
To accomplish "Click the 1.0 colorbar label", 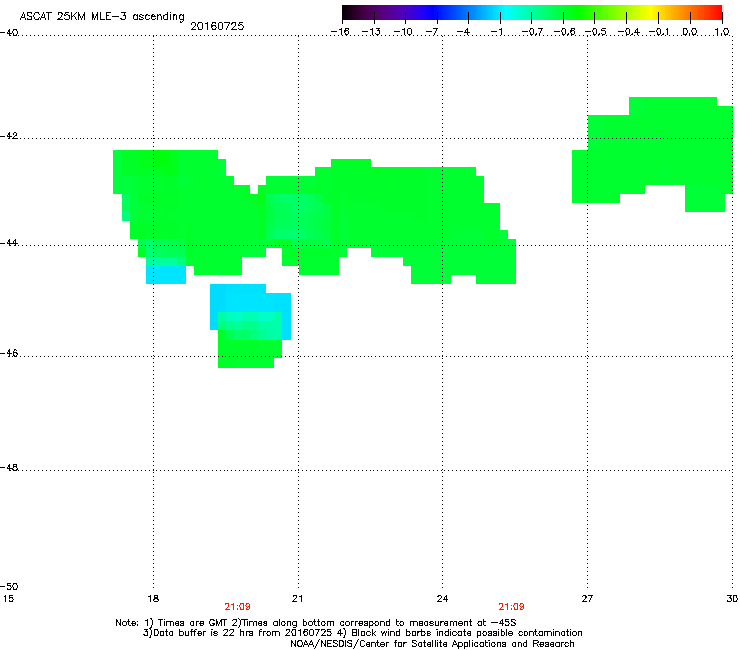I will (722, 32).
